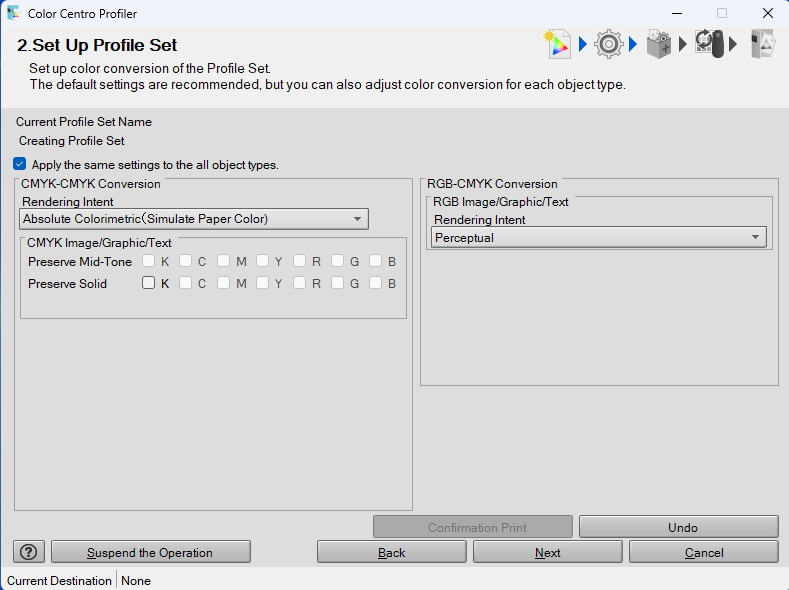Viewport: 789px width, 590px height.
Task: Toggle Preserve Solid Y checkbox
Action: [x=262, y=283]
